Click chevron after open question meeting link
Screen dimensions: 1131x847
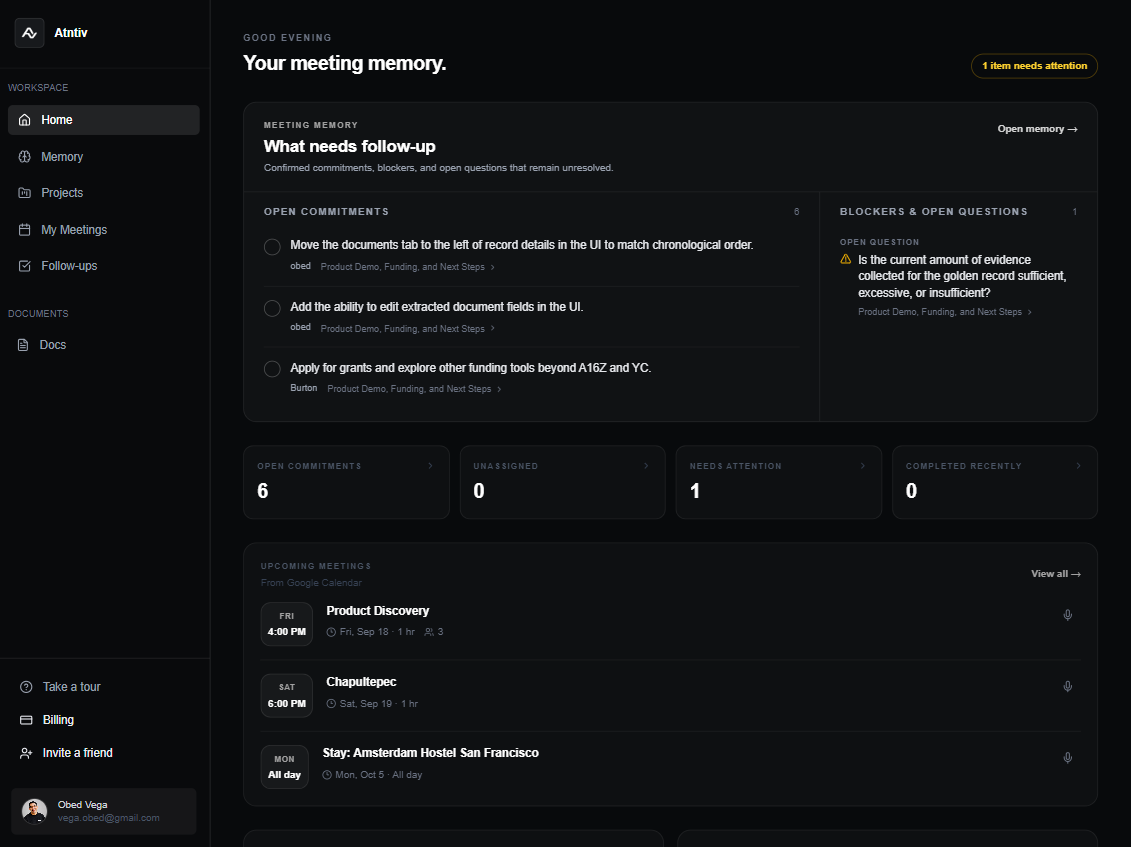tap(1029, 312)
